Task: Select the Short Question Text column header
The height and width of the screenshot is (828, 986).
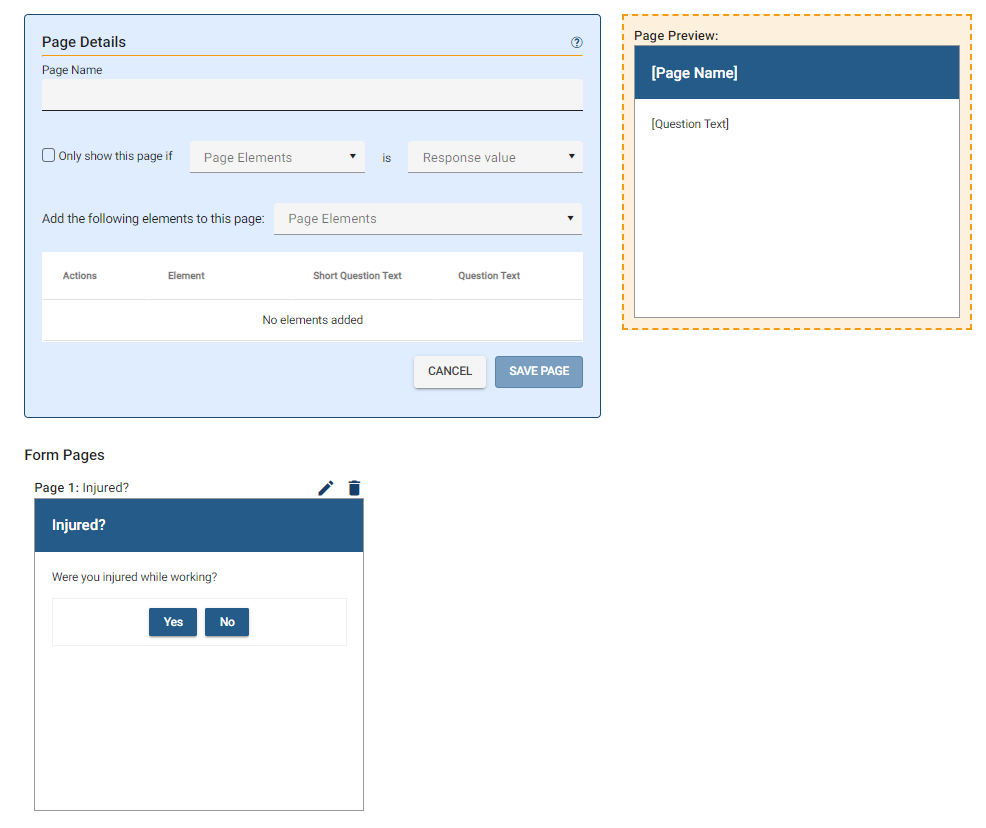Action: tap(357, 275)
